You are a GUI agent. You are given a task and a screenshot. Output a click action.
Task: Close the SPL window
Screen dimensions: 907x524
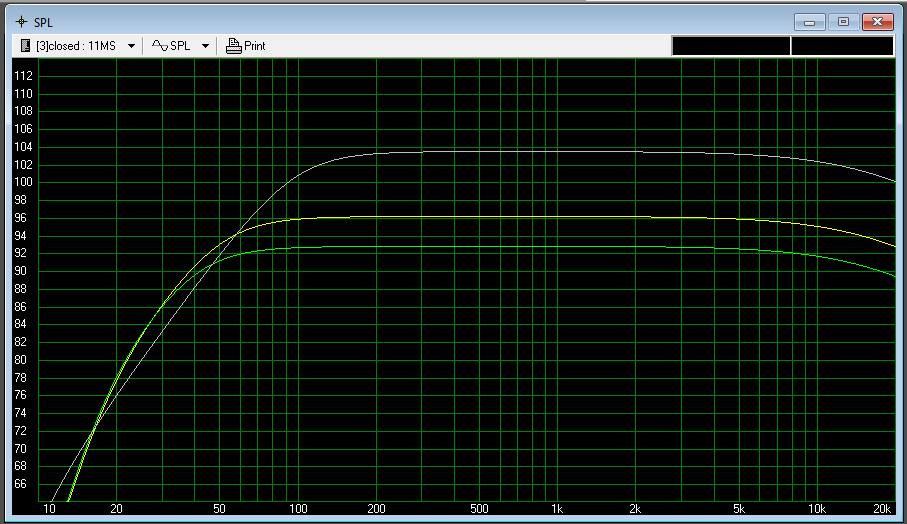pyautogui.click(x=877, y=22)
